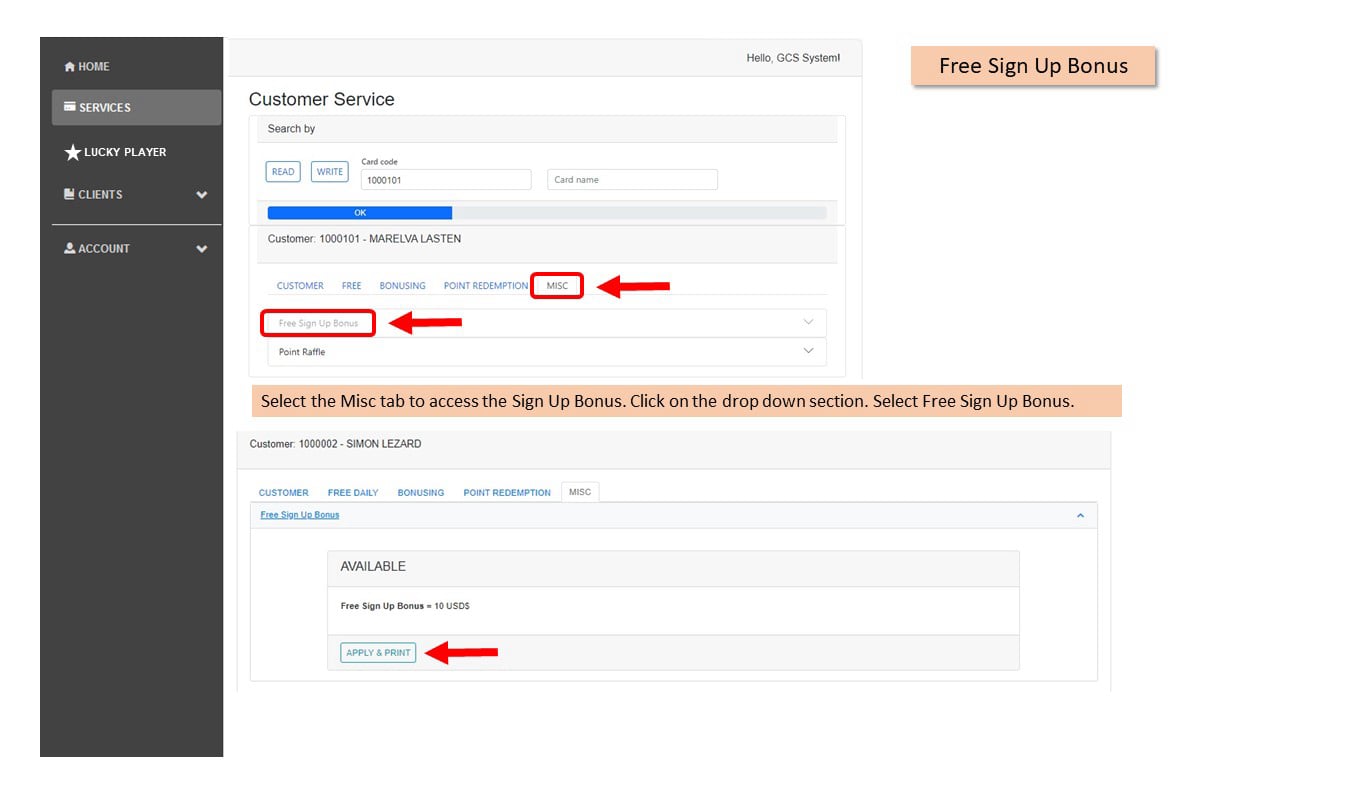
Task: Open Point Redemption tab for Simon Lezard
Action: [x=507, y=493]
